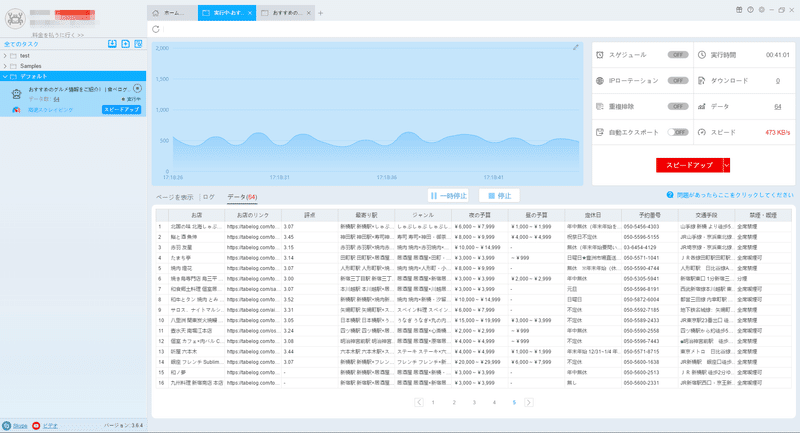Click the refresh icon below the tabs

(x=156, y=29)
